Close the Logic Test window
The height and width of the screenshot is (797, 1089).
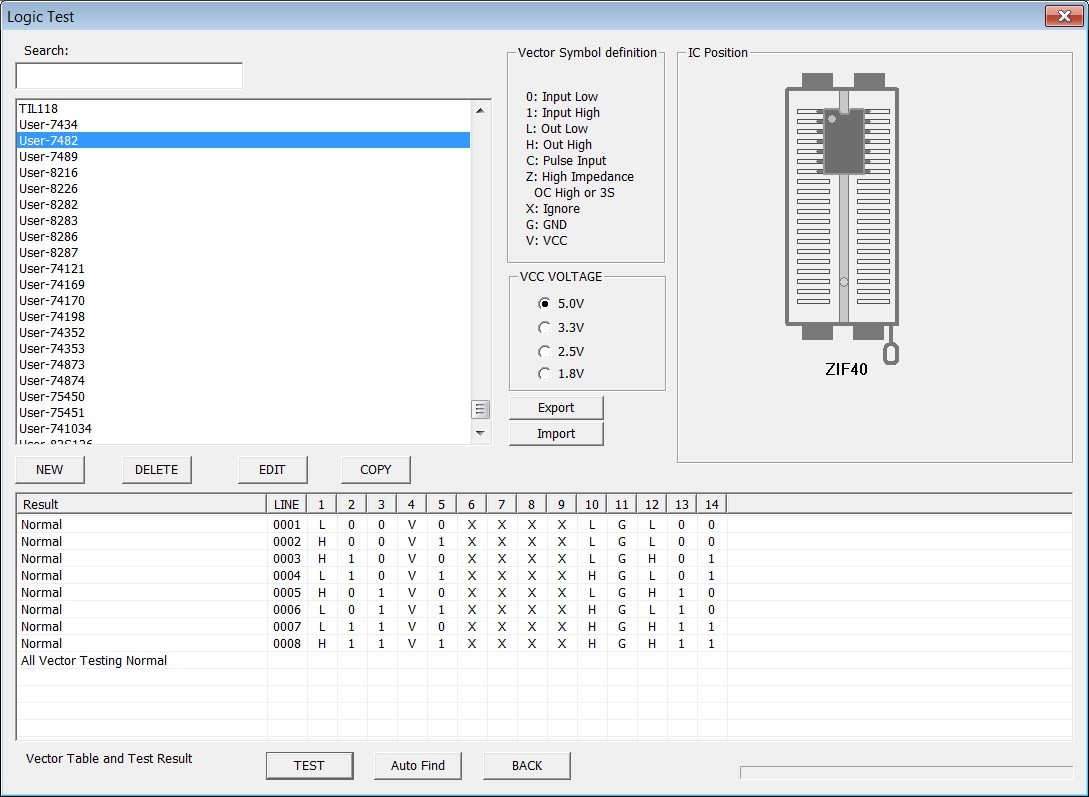(1064, 16)
